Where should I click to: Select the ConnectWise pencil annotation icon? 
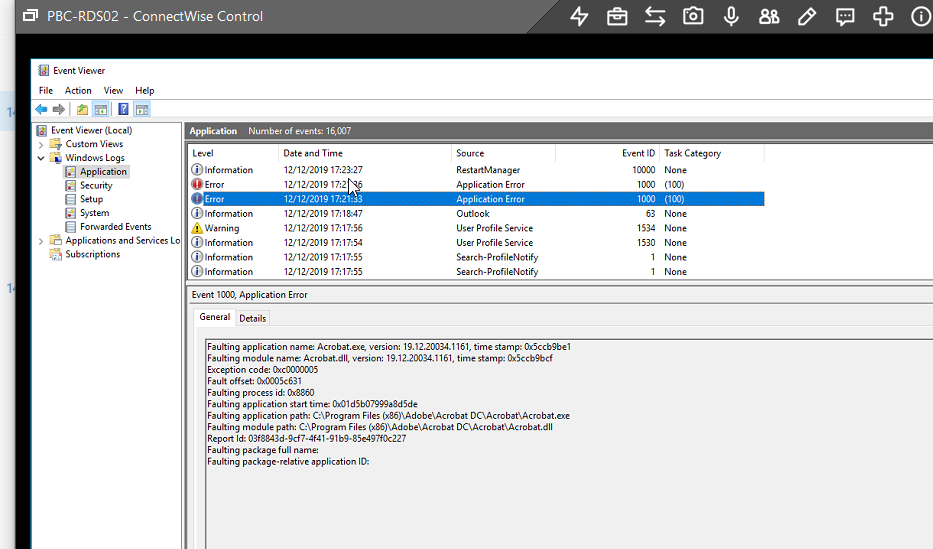click(807, 16)
